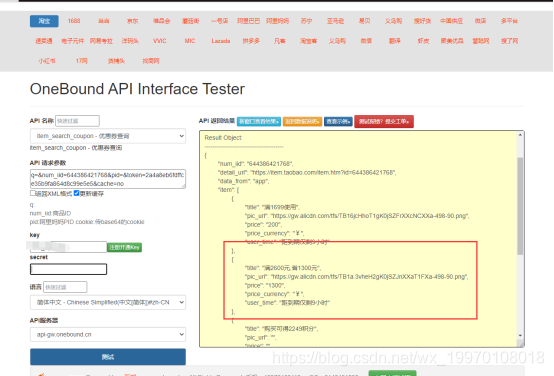Submit a ticket via the red 提交工单 button

[x=384, y=122]
